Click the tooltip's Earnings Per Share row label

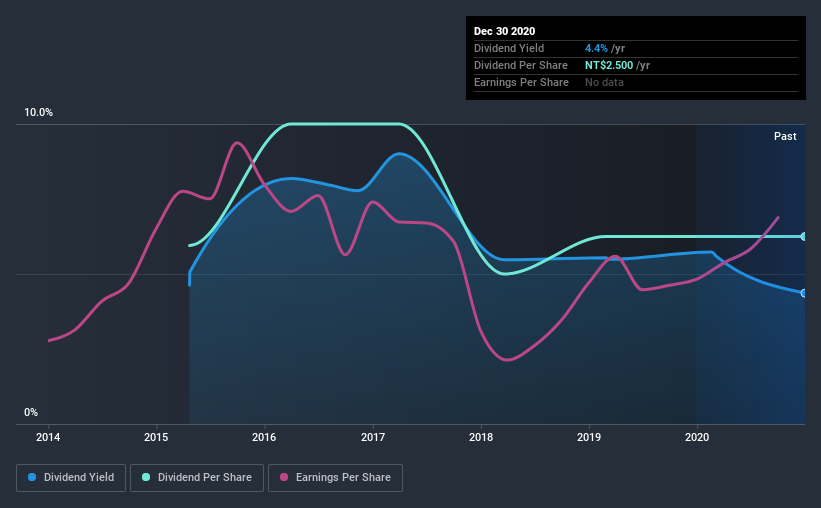(x=521, y=82)
